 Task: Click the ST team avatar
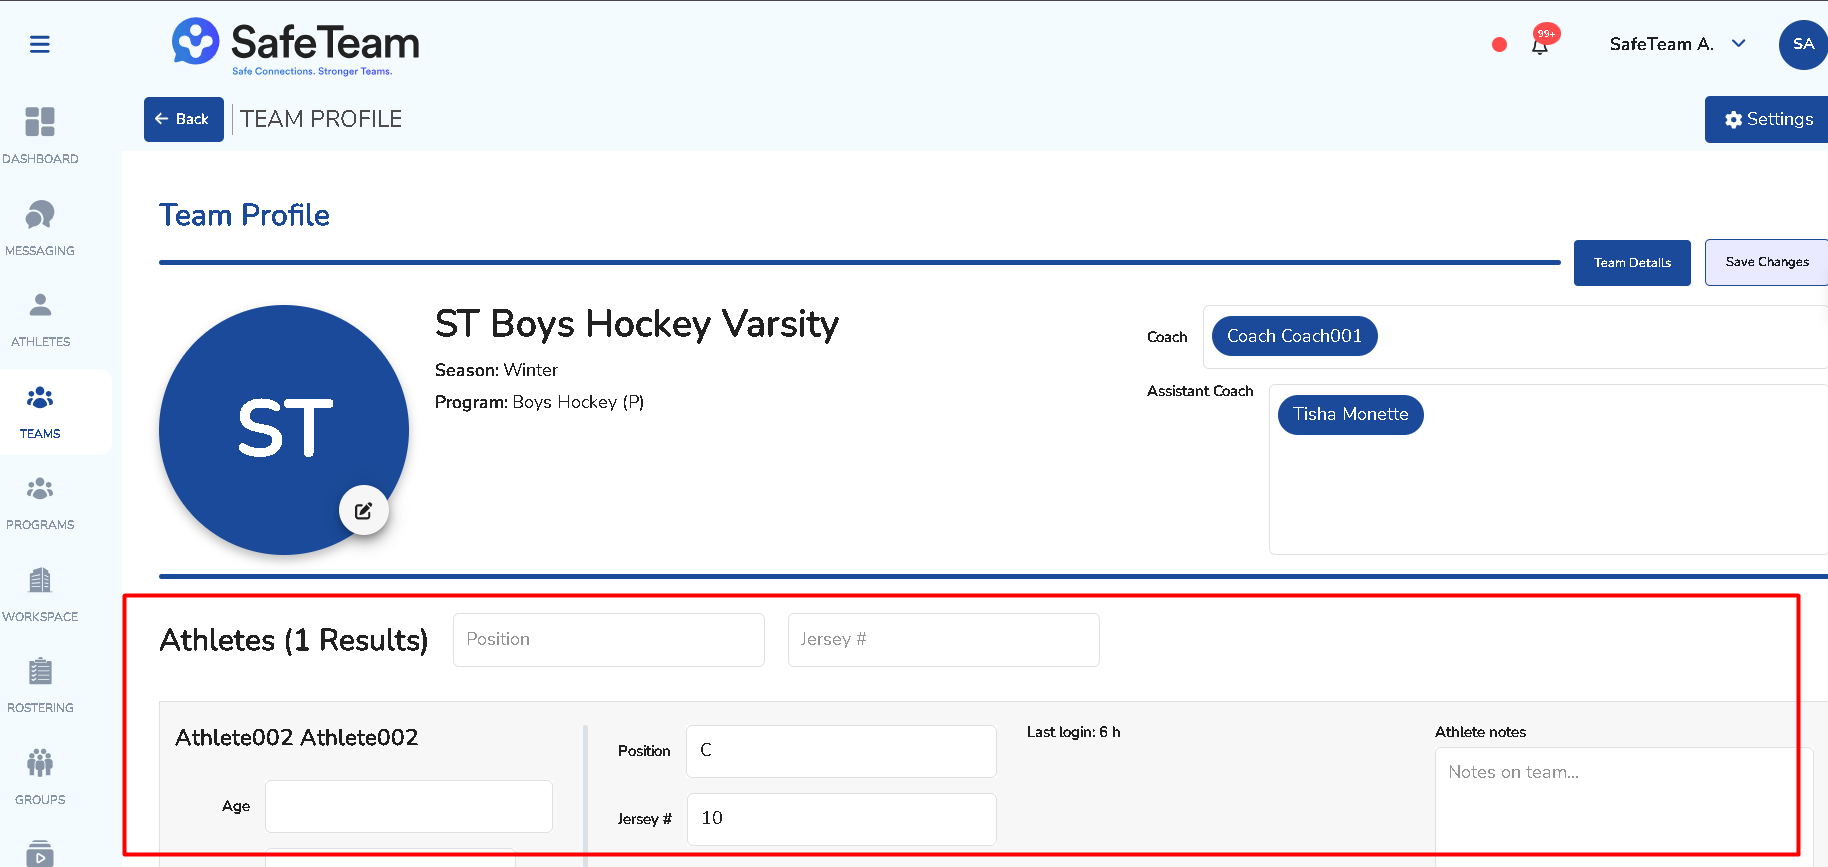[284, 430]
